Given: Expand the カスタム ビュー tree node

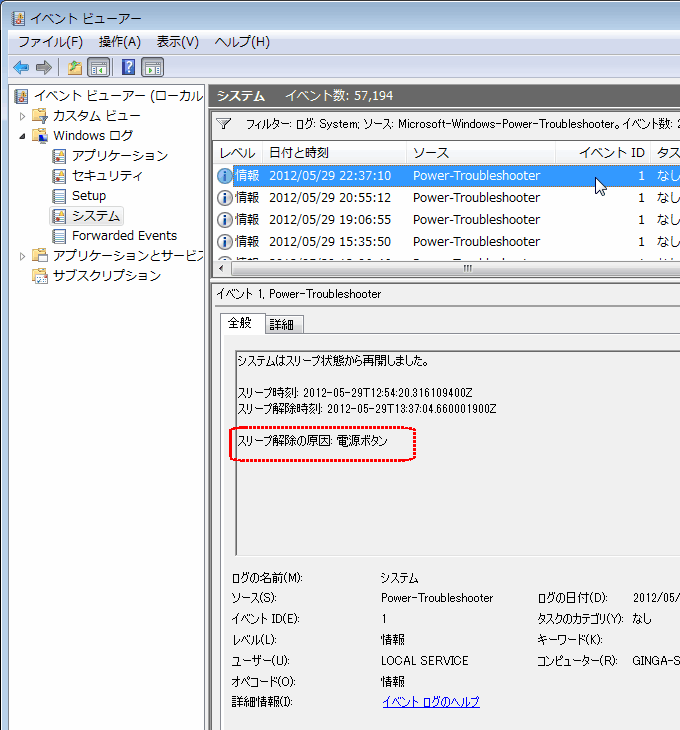Looking at the screenshot, I should coord(23,115).
